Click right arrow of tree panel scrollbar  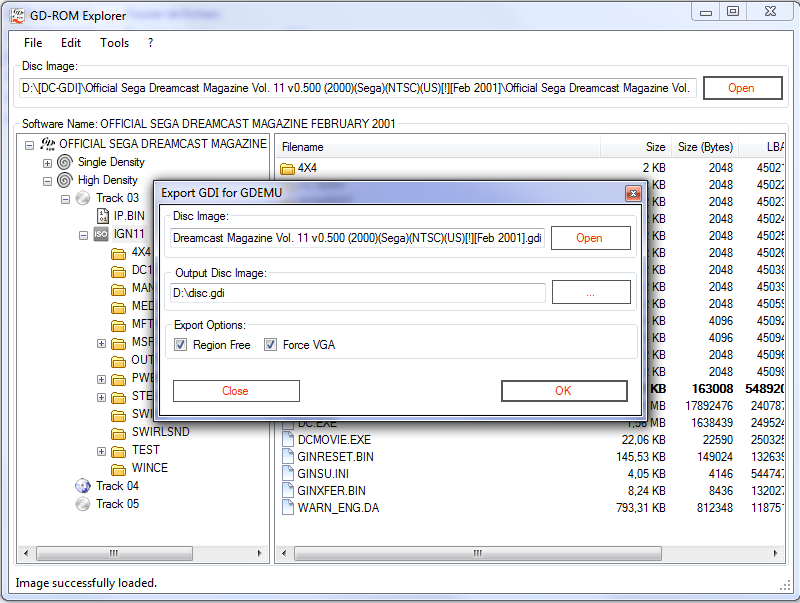coord(260,553)
